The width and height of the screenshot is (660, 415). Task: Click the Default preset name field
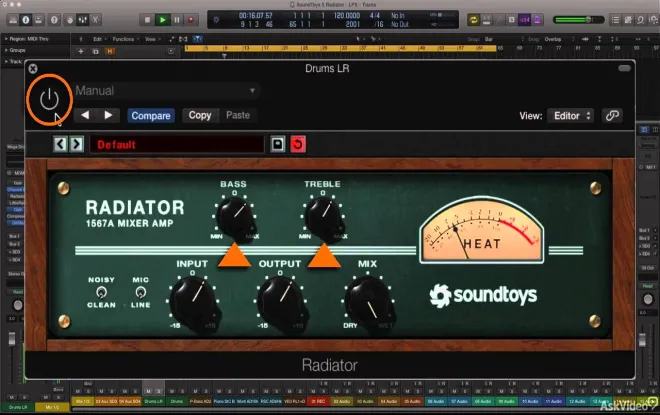click(x=177, y=144)
